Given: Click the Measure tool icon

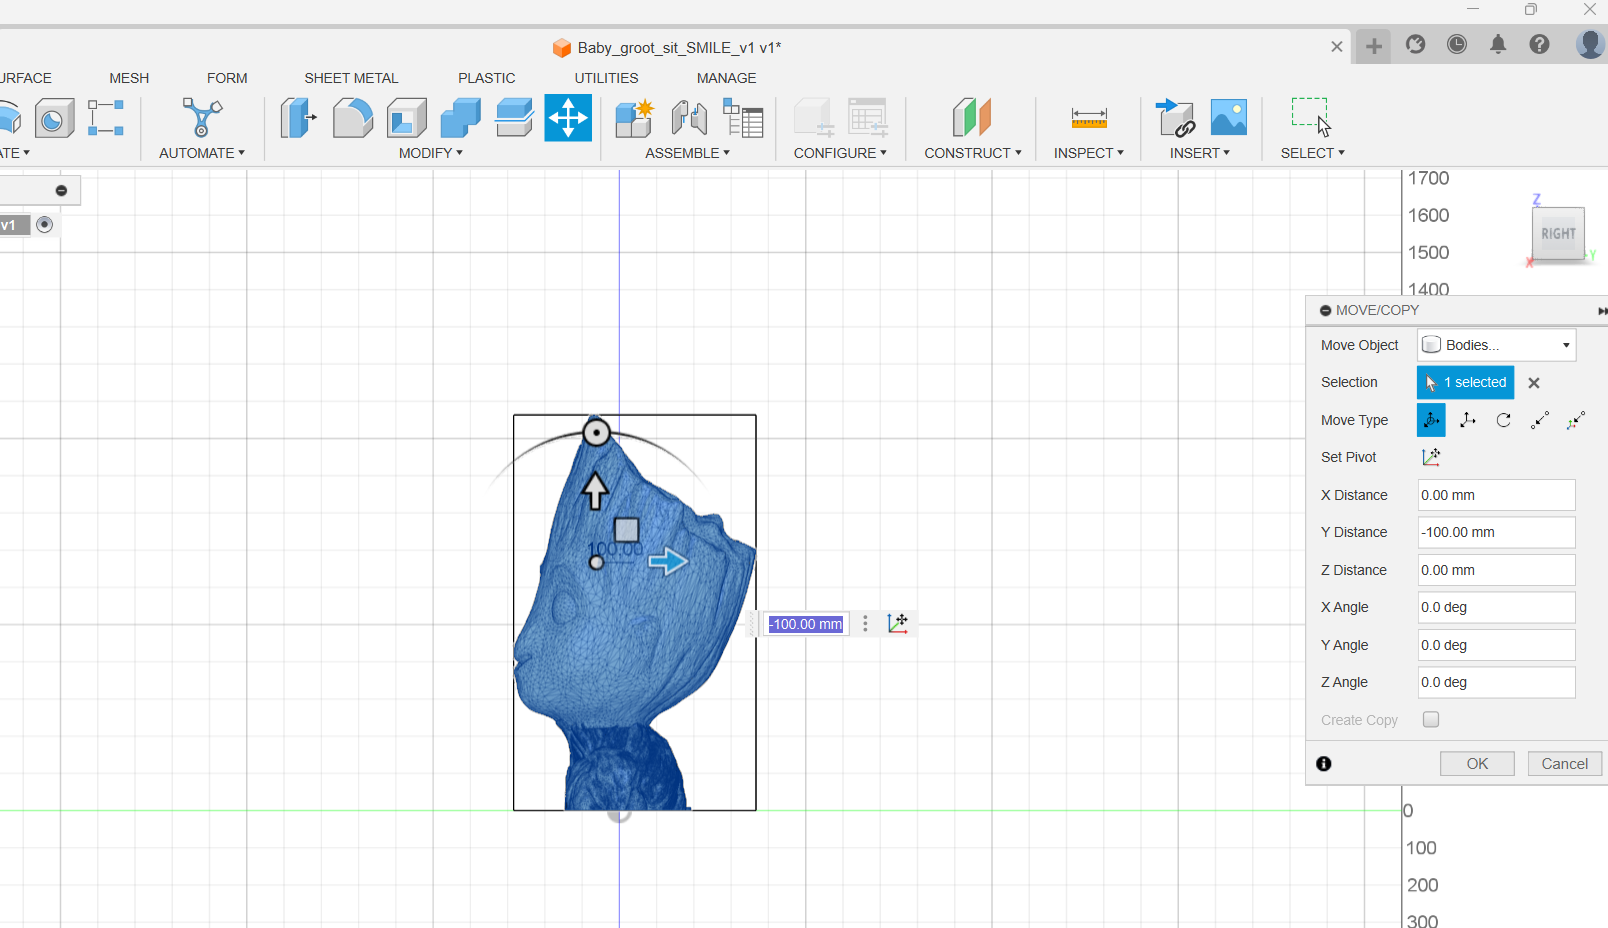Looking at the screenshot, I should 1089,118.
